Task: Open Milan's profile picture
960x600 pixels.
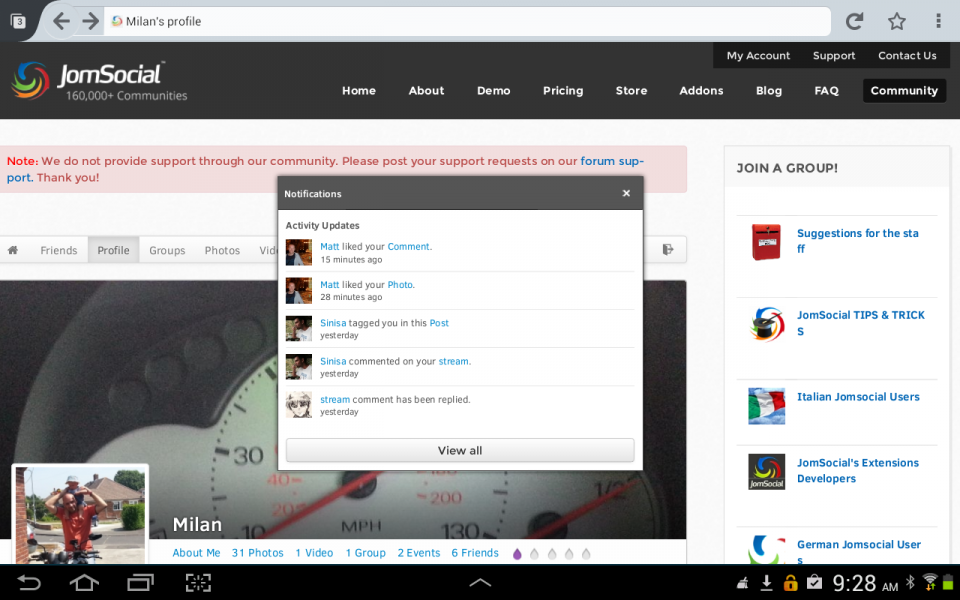Action: tap(80, 514)
